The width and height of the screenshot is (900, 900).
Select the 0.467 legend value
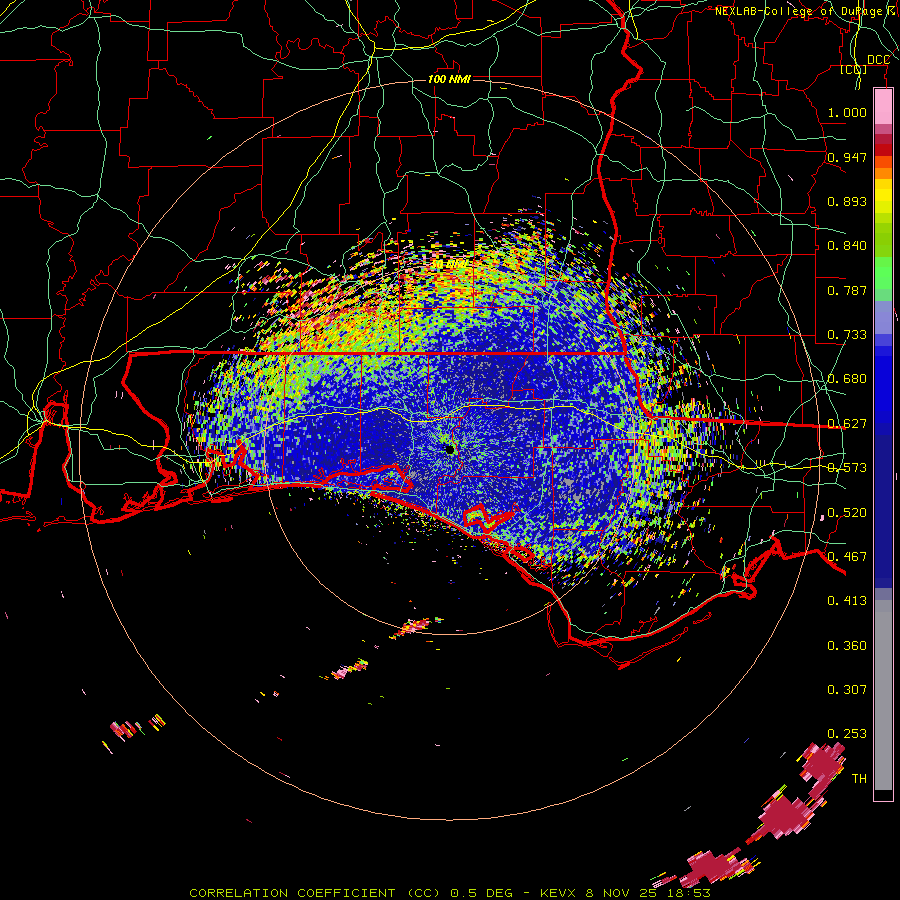pos(847,557)
